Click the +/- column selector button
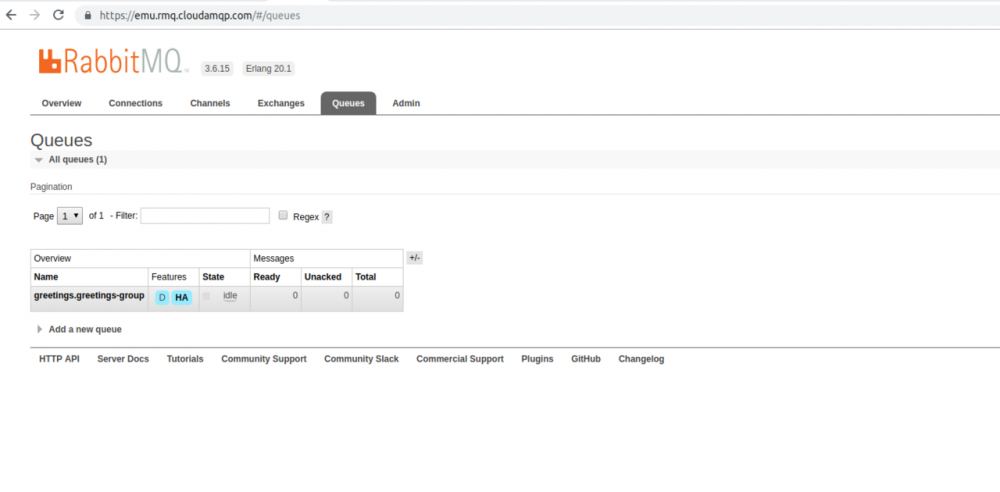Viewport: 1000px width, 492px height. (x=415, y=258)
